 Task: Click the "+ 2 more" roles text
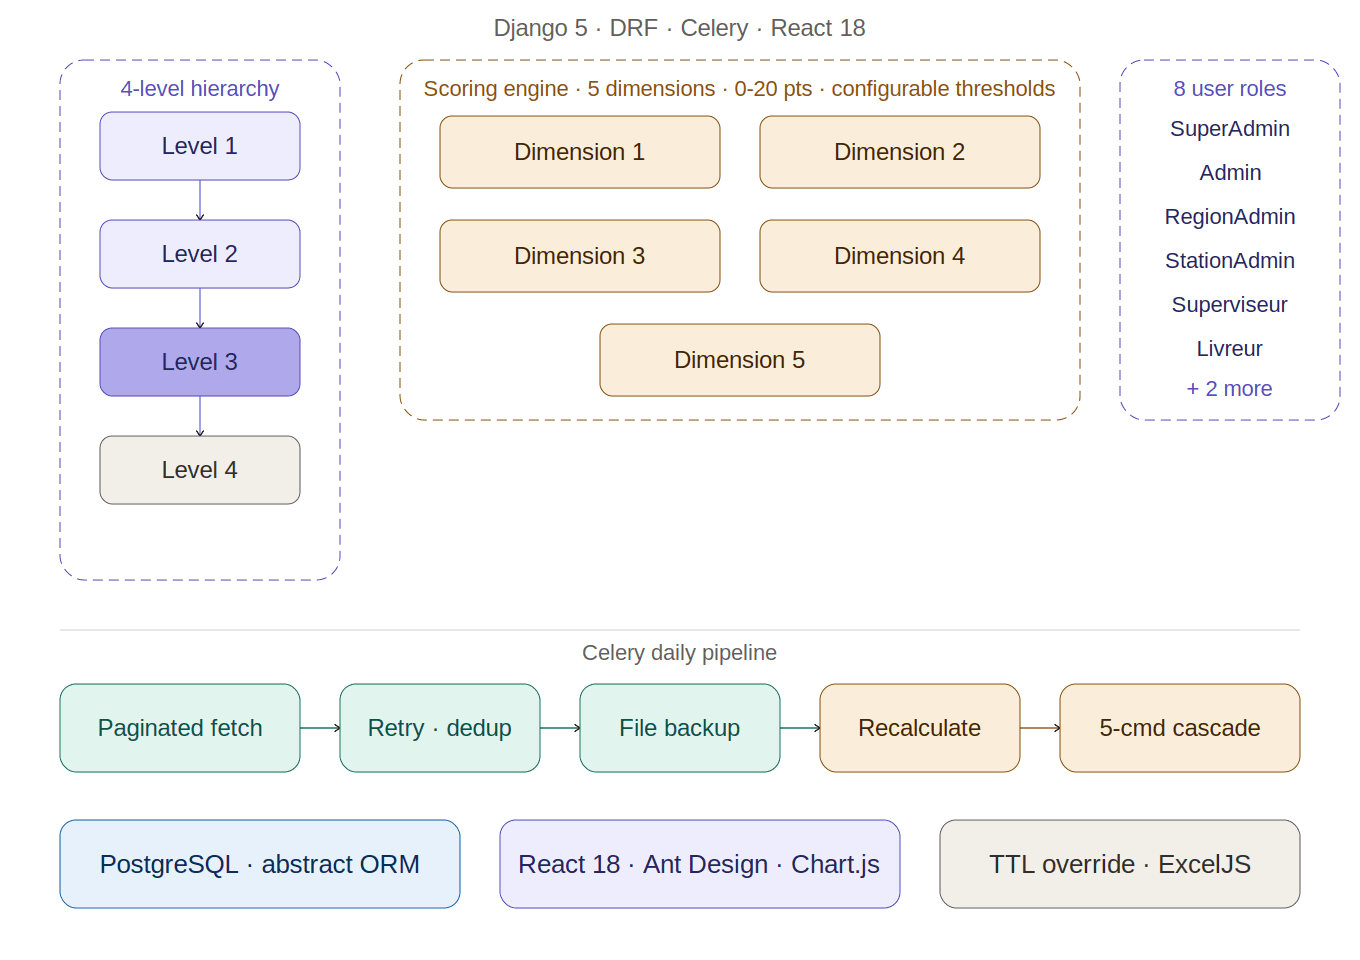click(1230, 389)
